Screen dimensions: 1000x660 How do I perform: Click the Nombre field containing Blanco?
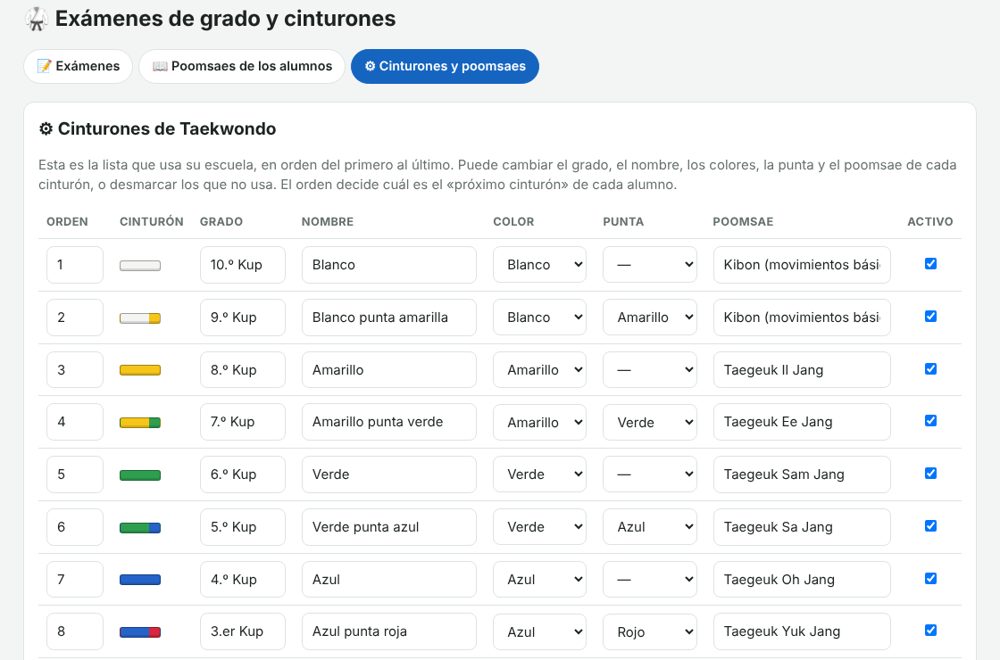389,265
